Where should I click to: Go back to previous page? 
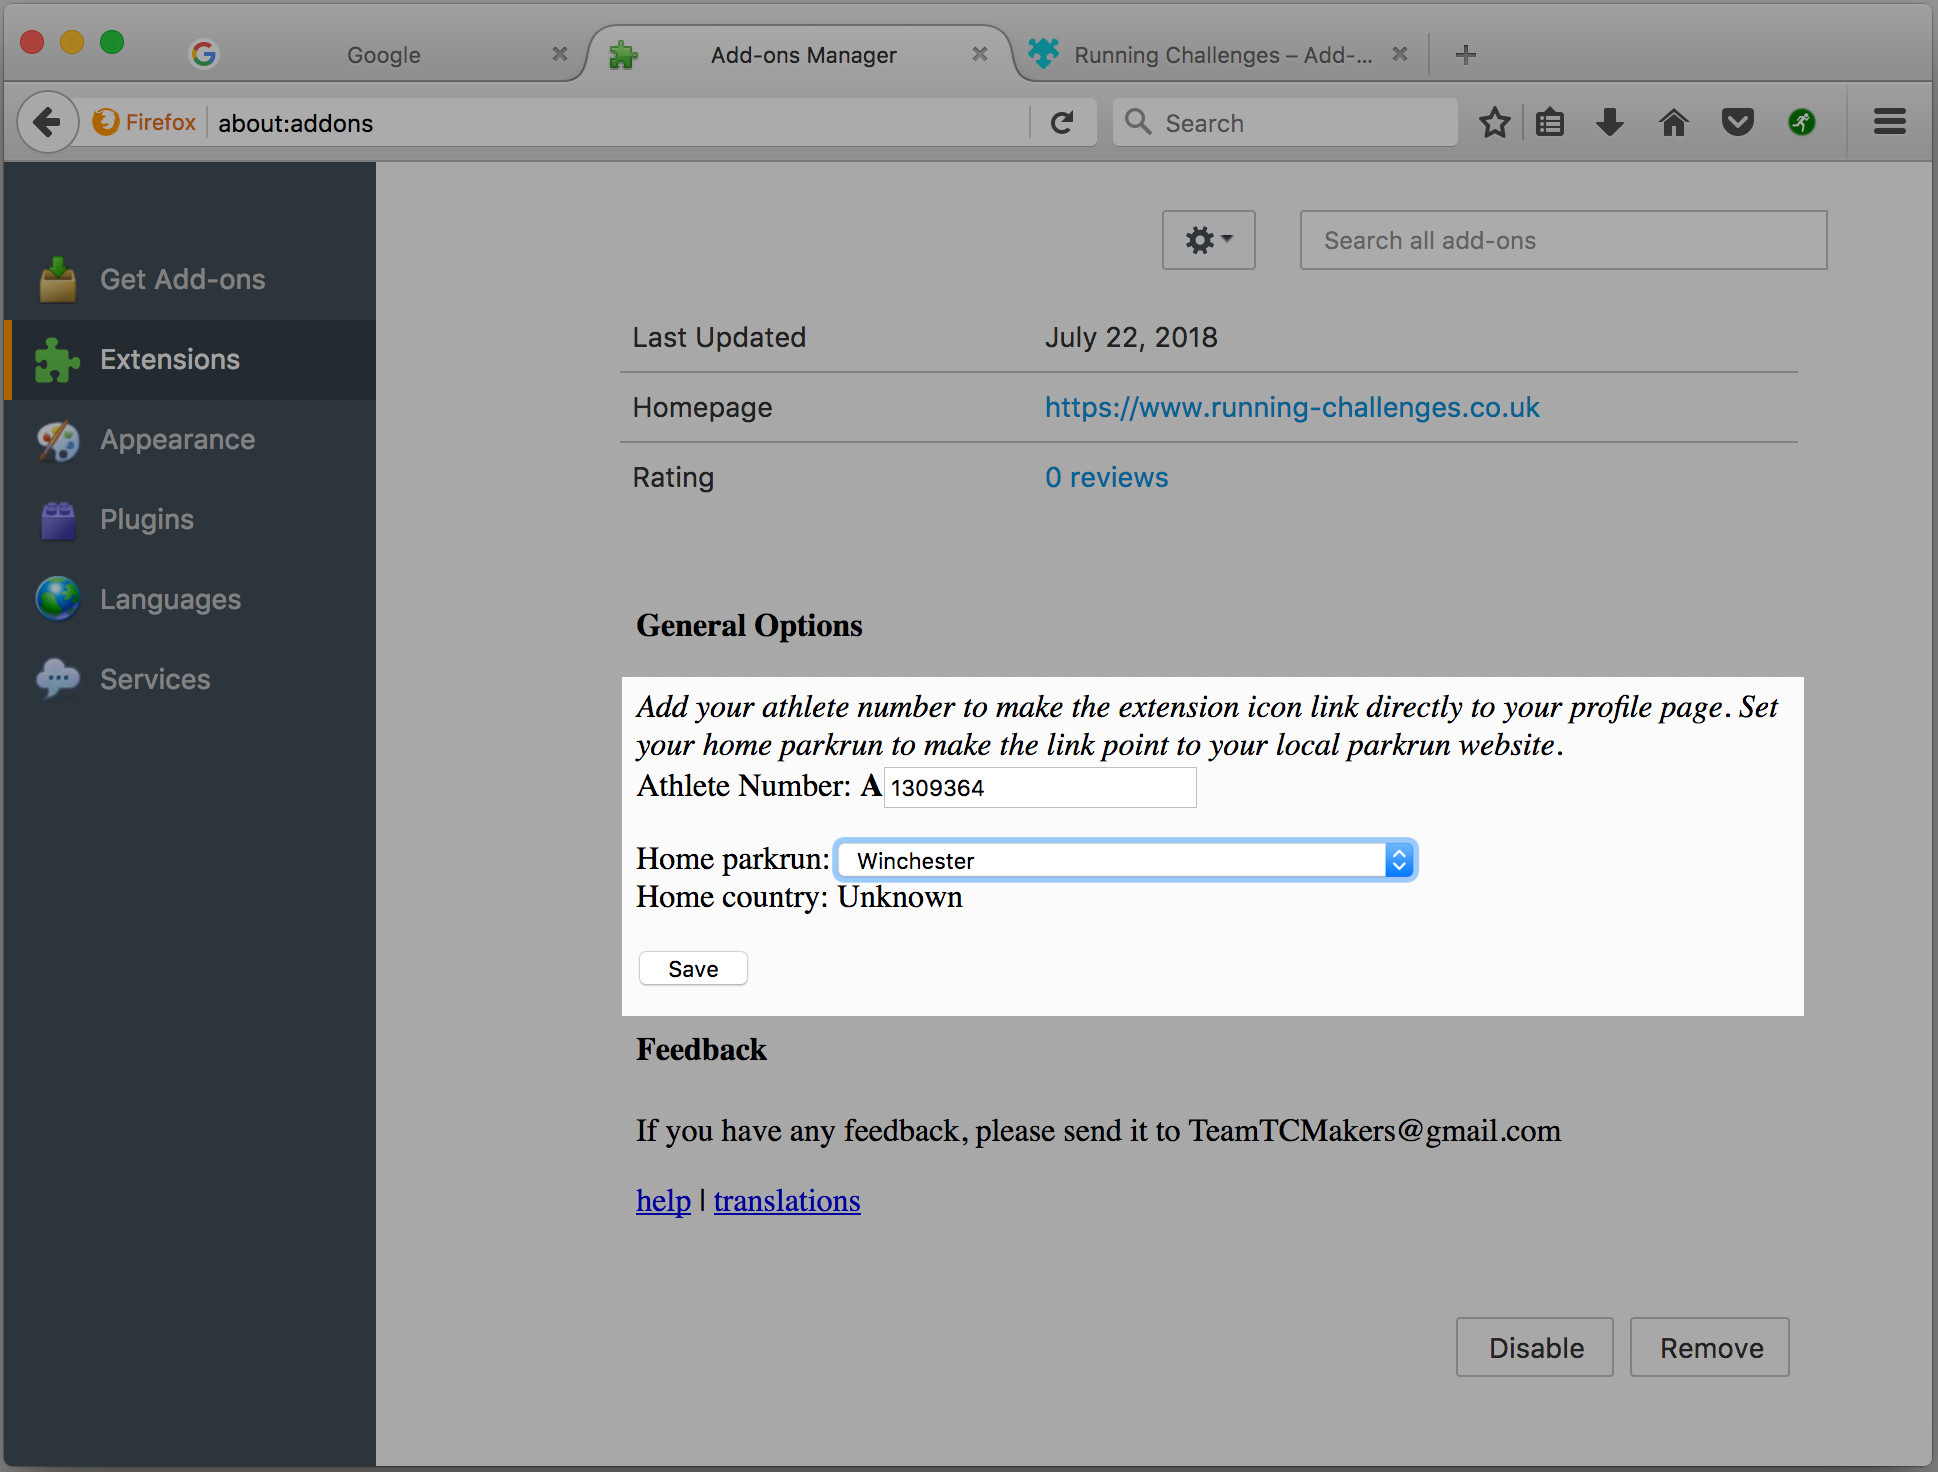coord(47,123)
